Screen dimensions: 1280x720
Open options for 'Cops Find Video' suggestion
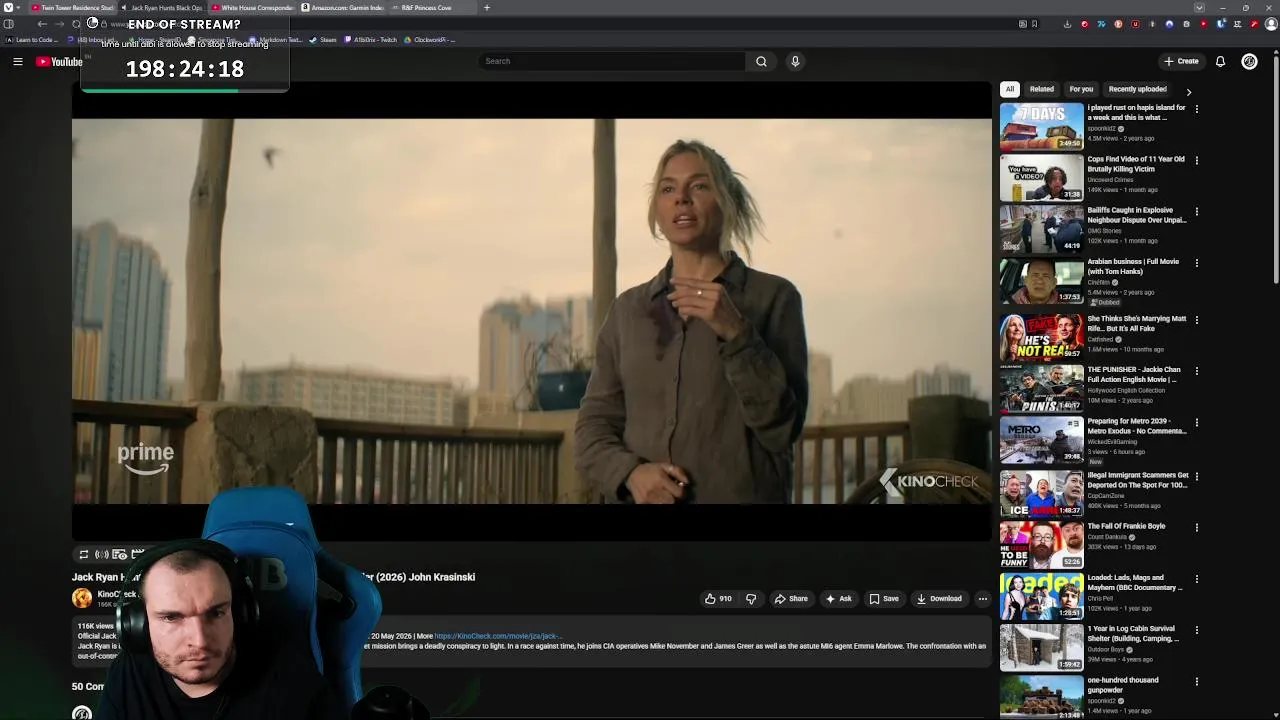click(1197, 160)
